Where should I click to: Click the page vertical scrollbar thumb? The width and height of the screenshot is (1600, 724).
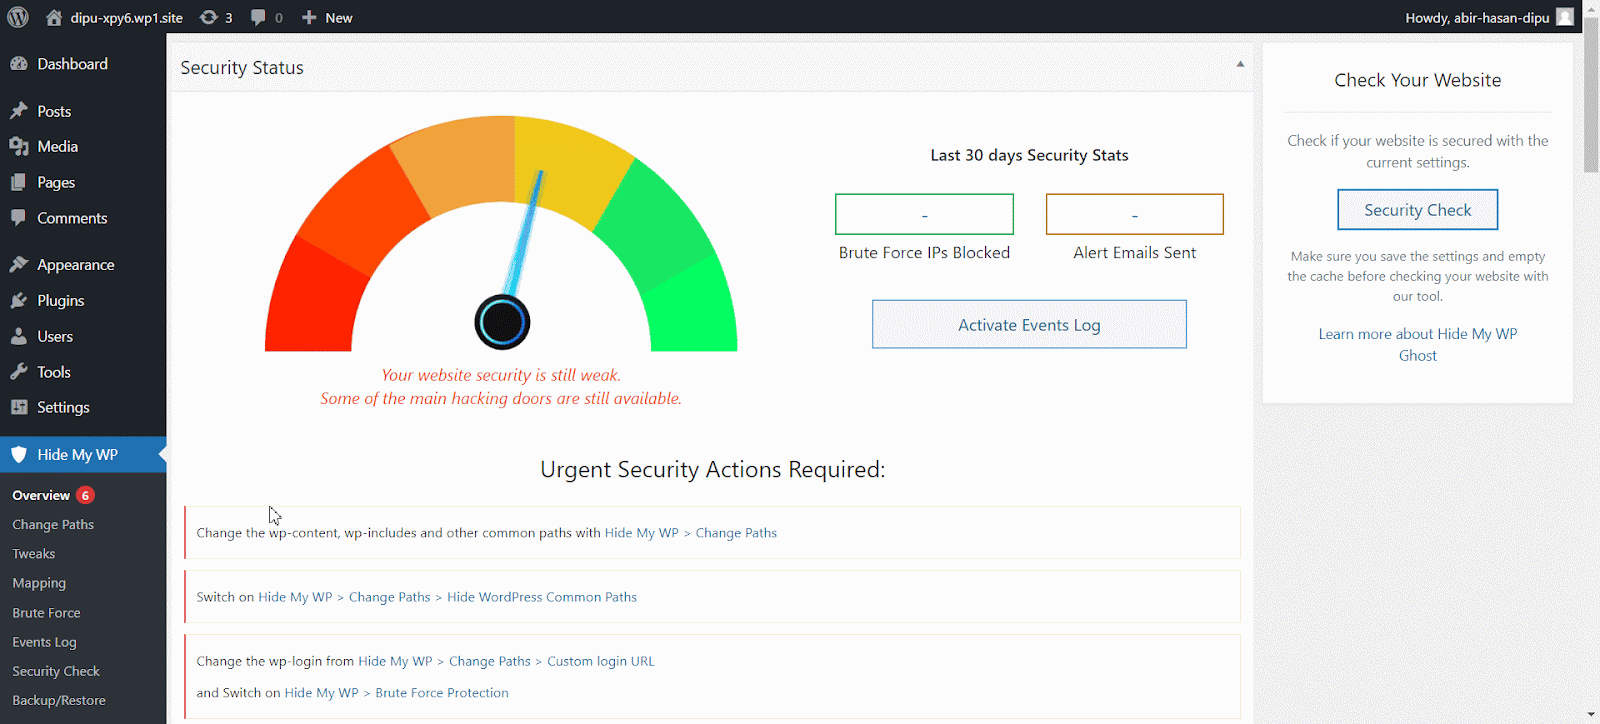(1591, 95)
